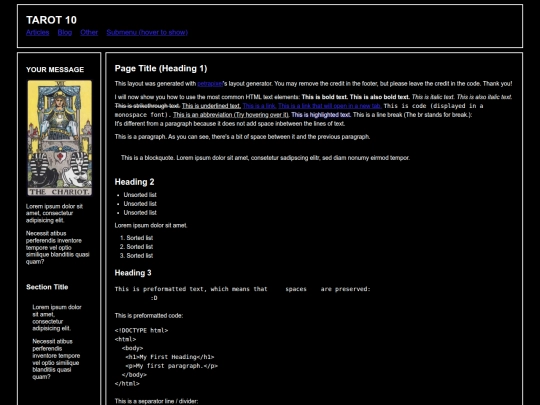Click the third Sorted list item
Viewport: 540px width, 405px height.
click(x=139, y=256)
